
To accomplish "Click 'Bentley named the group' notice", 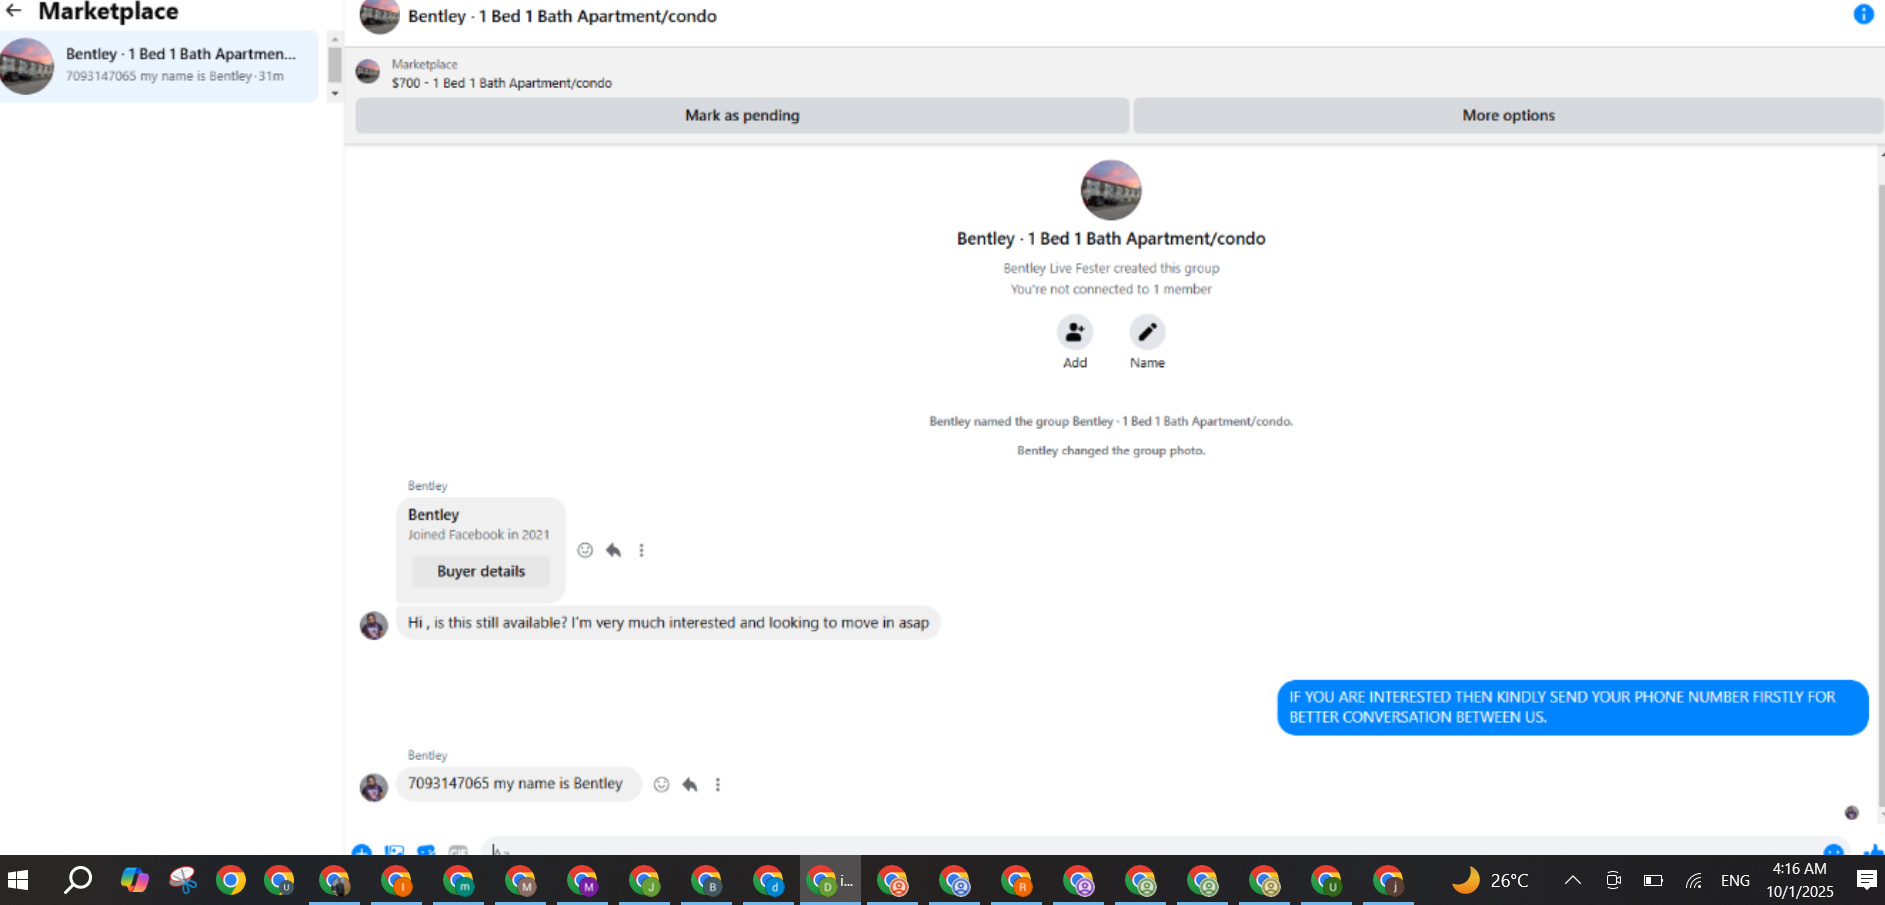I will [x=1111, y=422].
